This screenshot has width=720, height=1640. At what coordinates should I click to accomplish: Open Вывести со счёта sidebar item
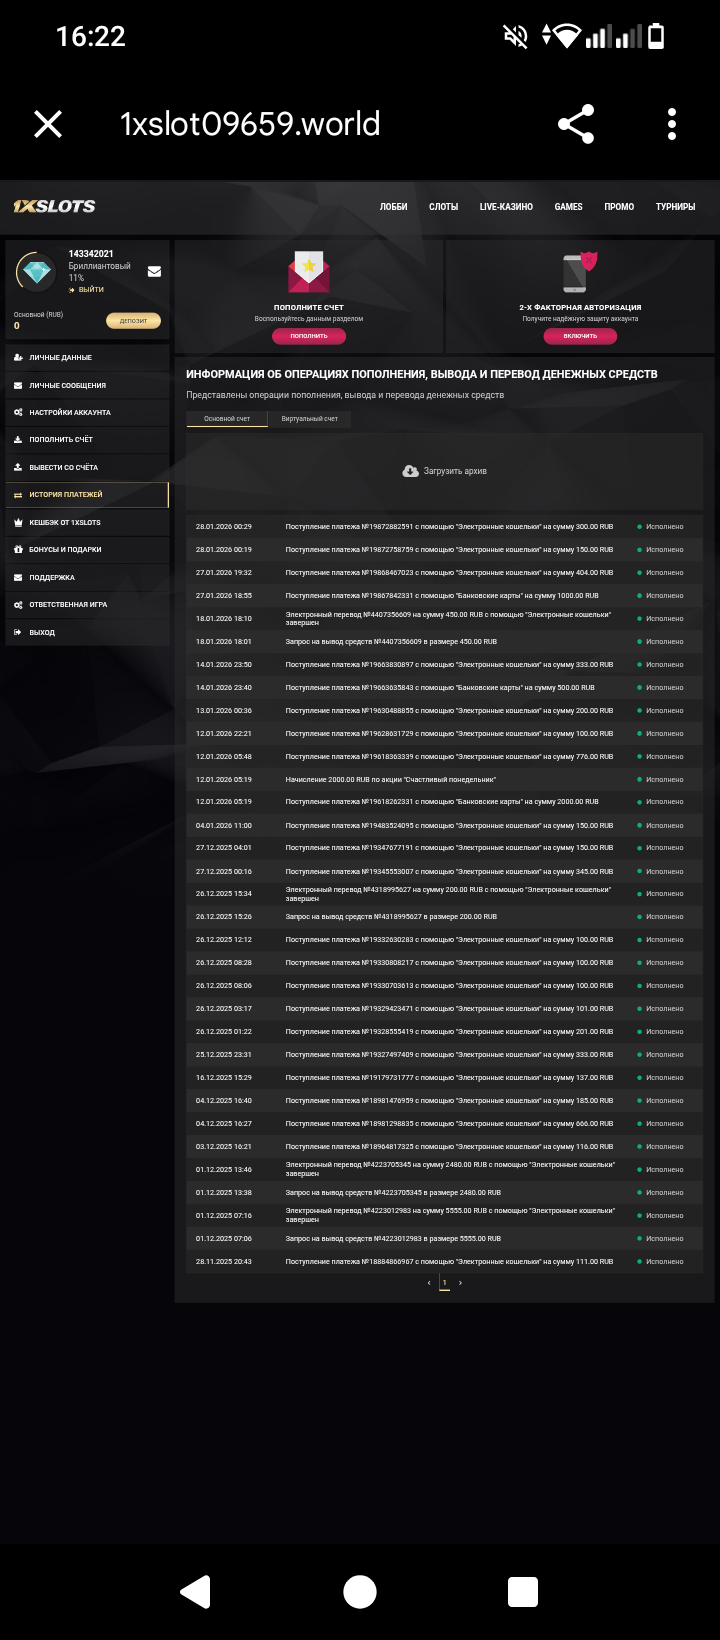(87, 467)
